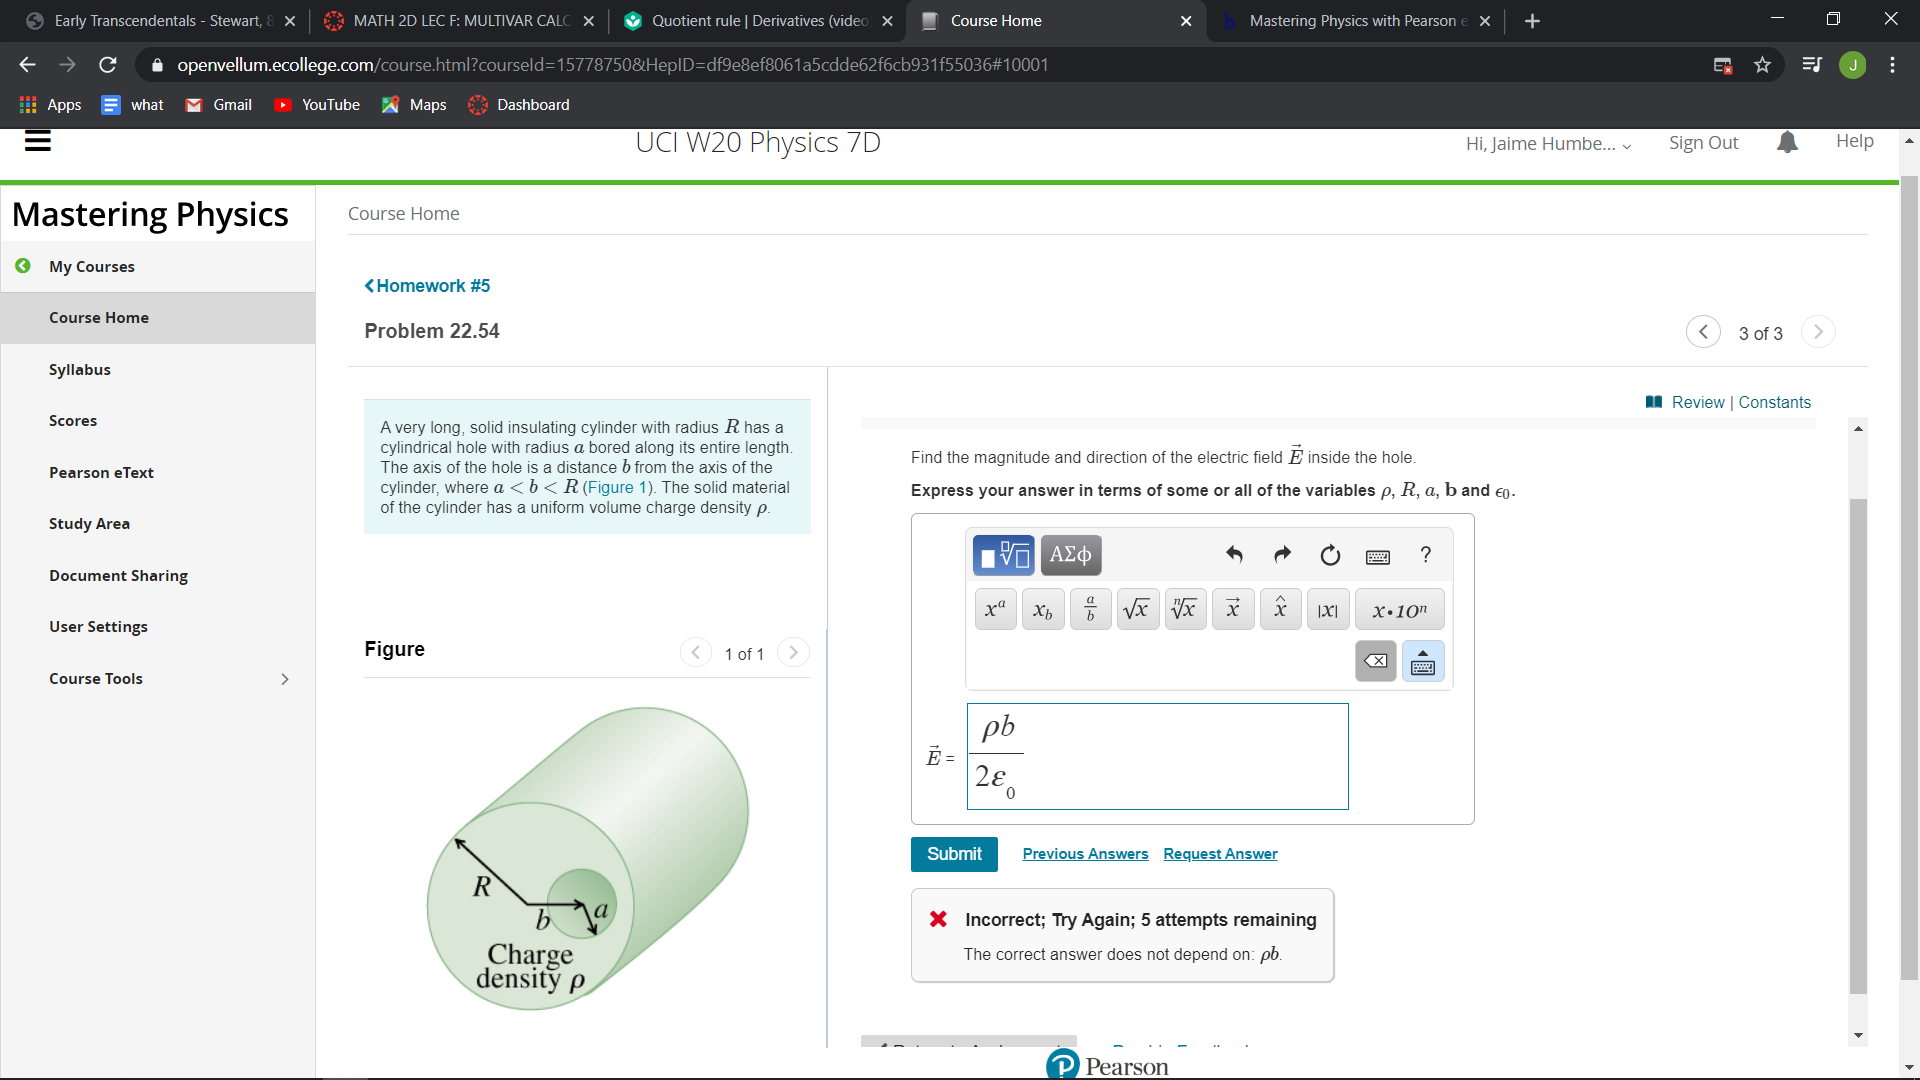Viewport: 1920px width, 1080px height.
Task: Click the redo arrow icon
Action: 1280,553
